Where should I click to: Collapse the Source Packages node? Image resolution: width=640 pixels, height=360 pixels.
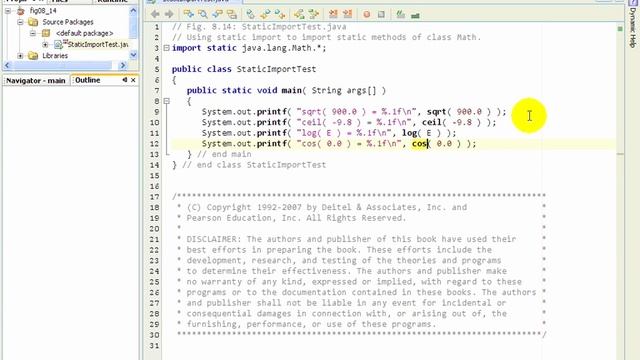pyautogui.click(x=20, y=22)
